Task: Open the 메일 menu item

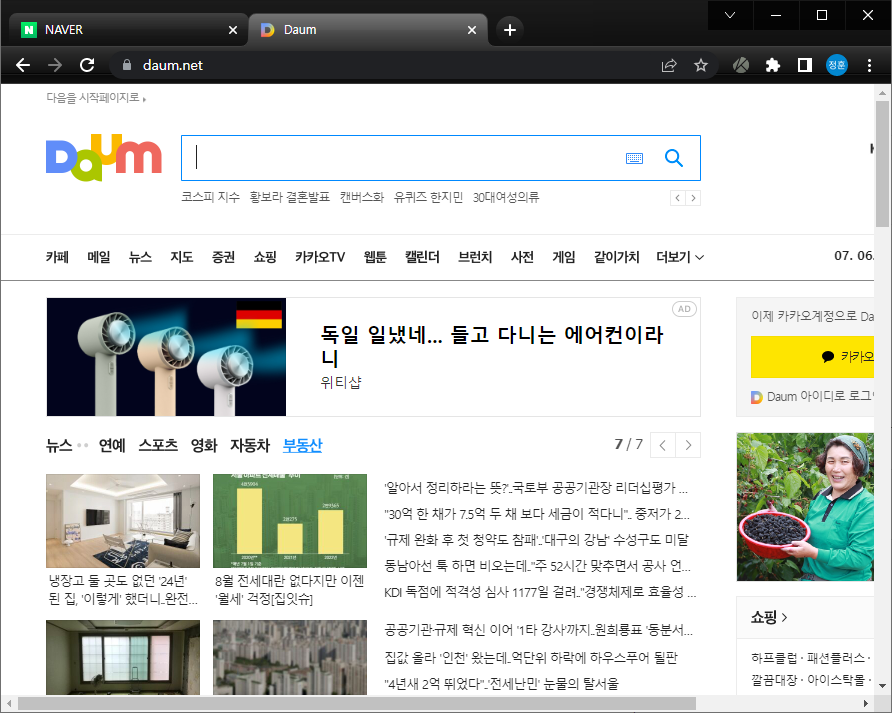Action: (99, 257)
